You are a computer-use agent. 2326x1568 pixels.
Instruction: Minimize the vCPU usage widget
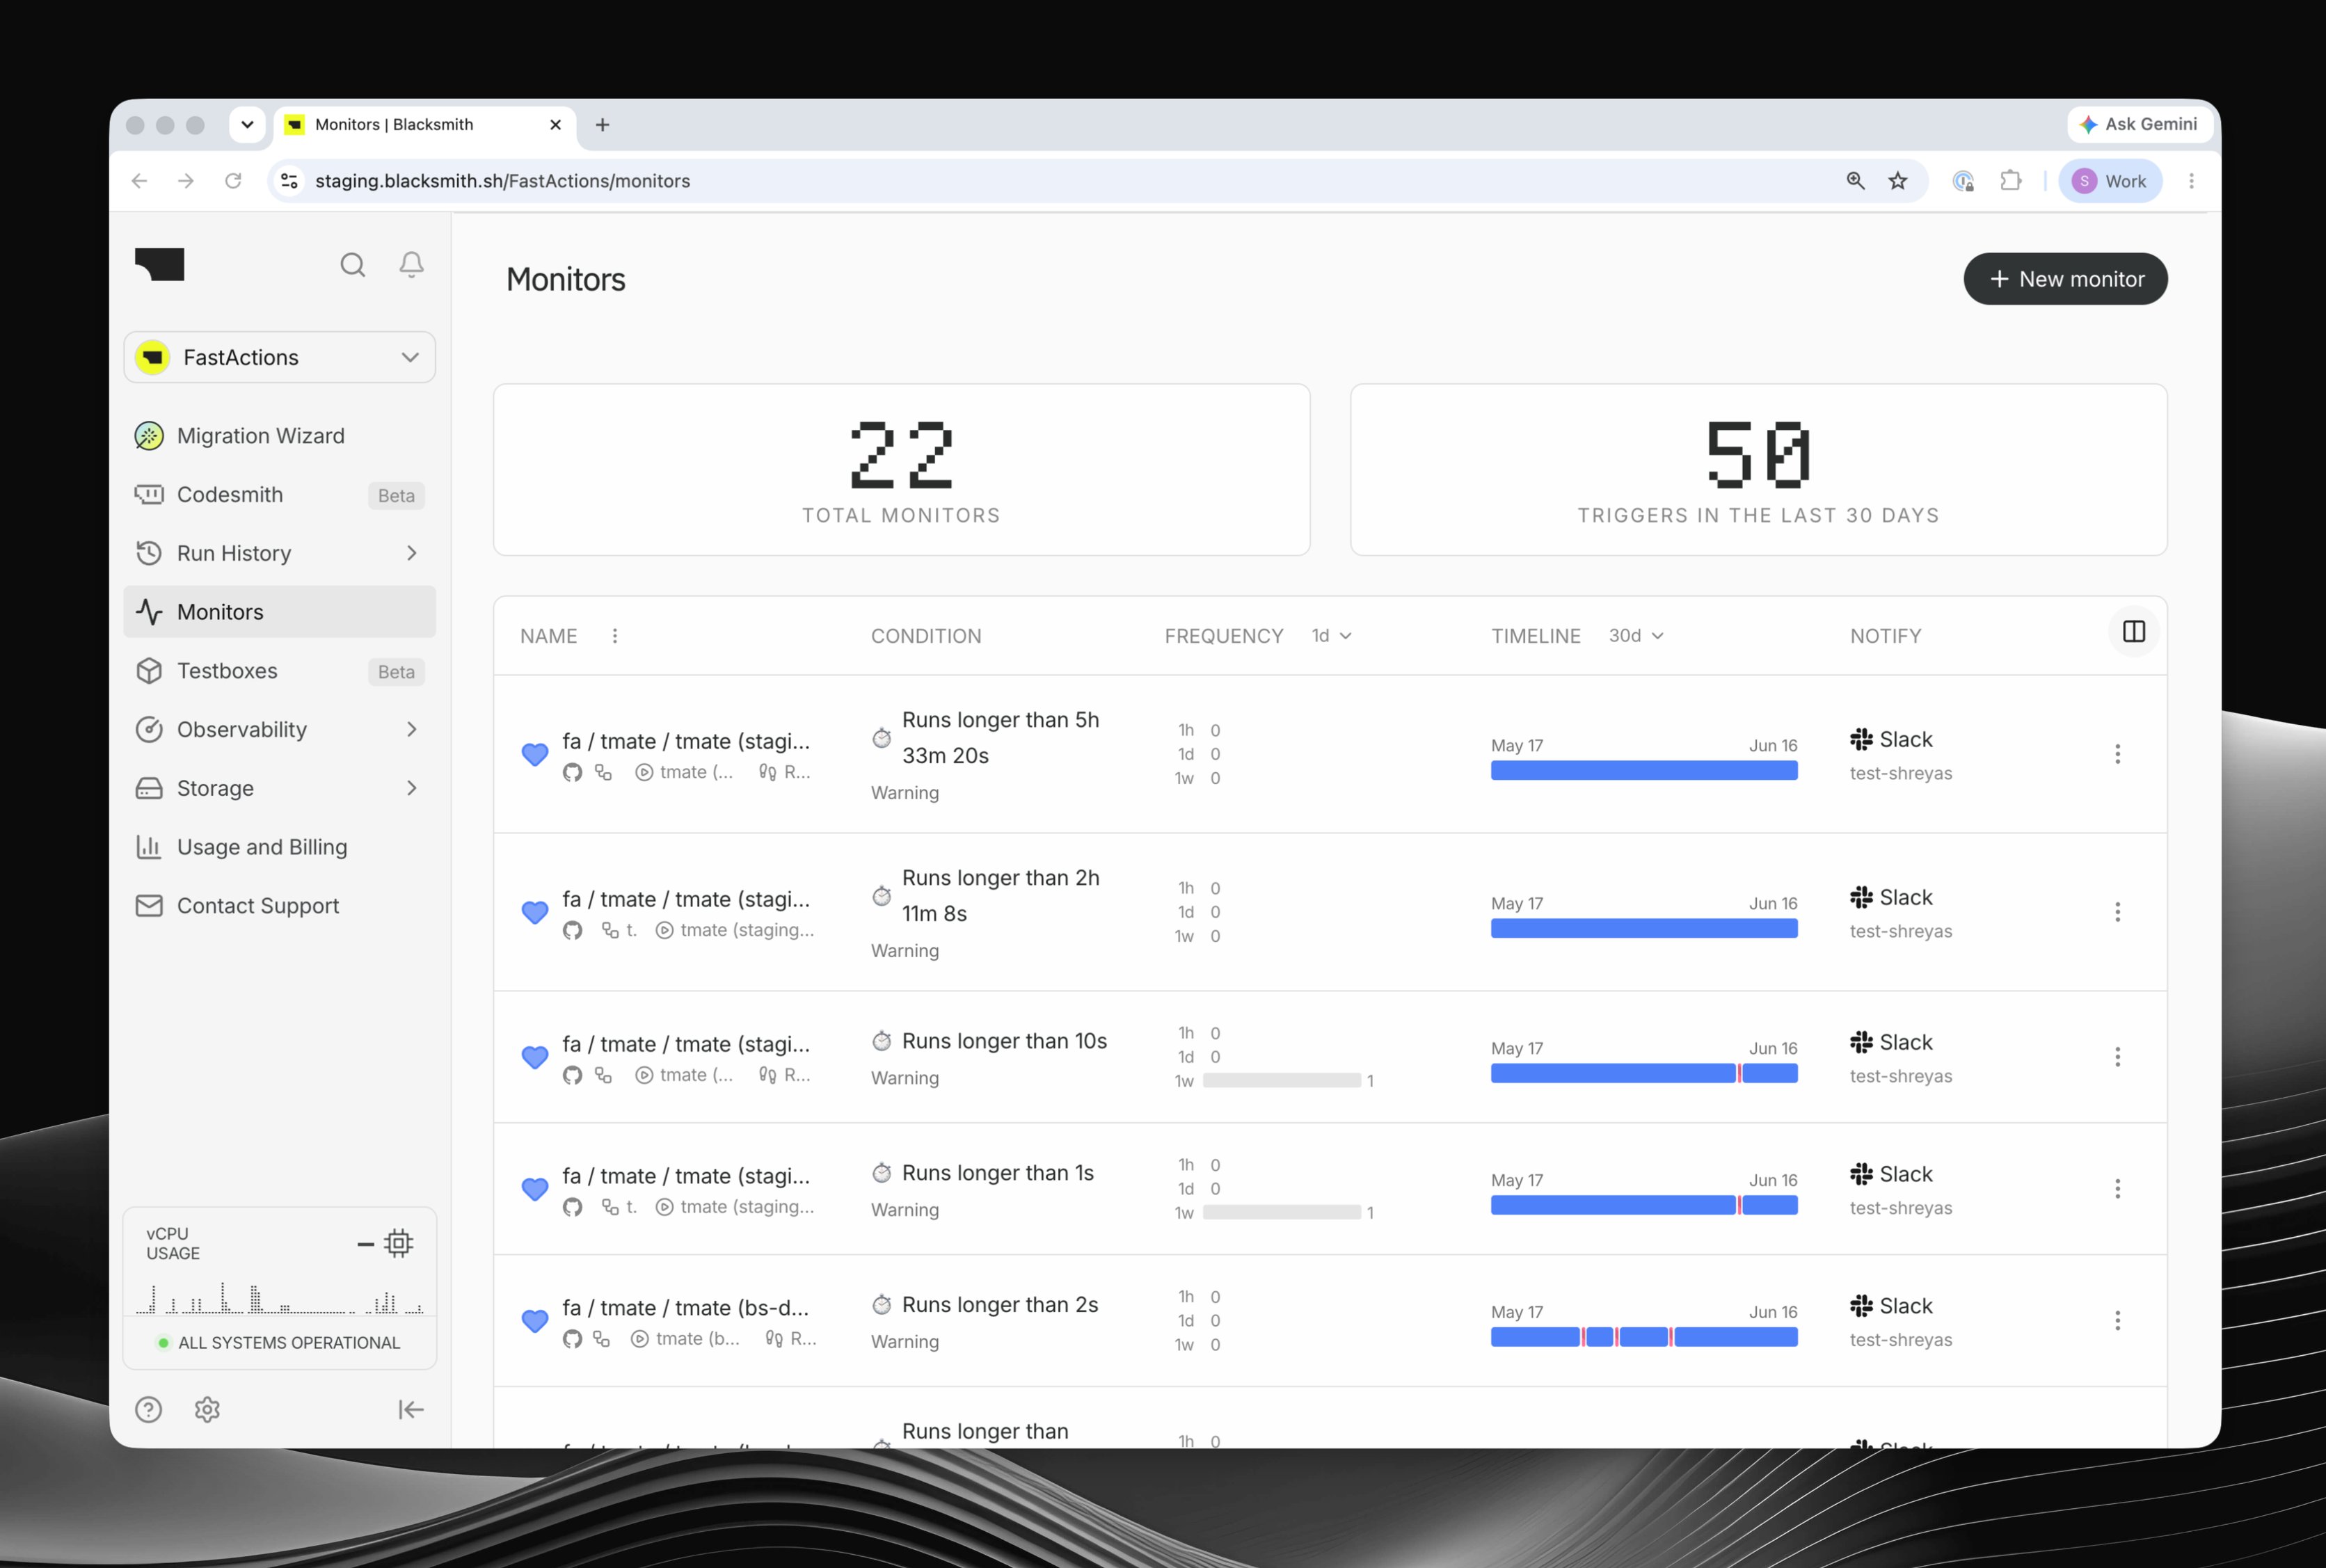pyautogui.click(x=365, y=1244)
